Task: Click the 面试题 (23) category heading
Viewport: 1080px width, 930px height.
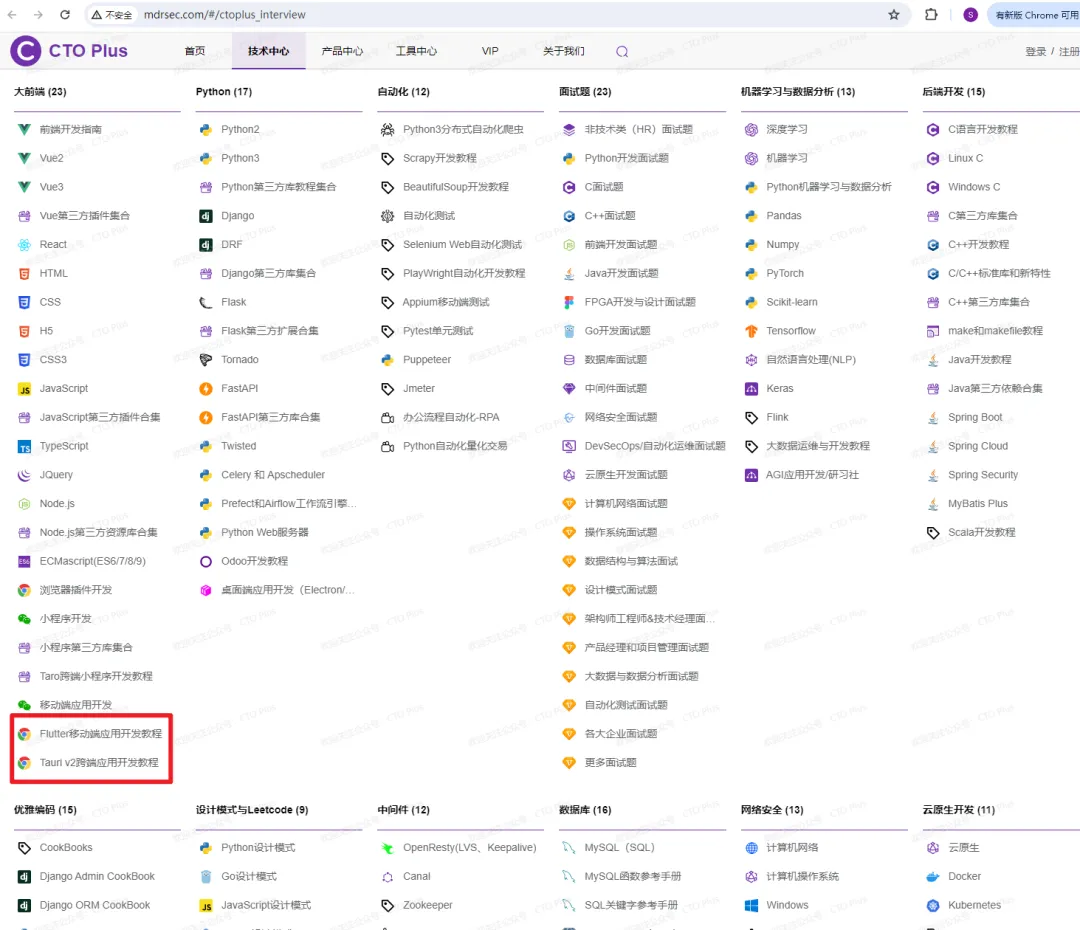Action: 585,92
